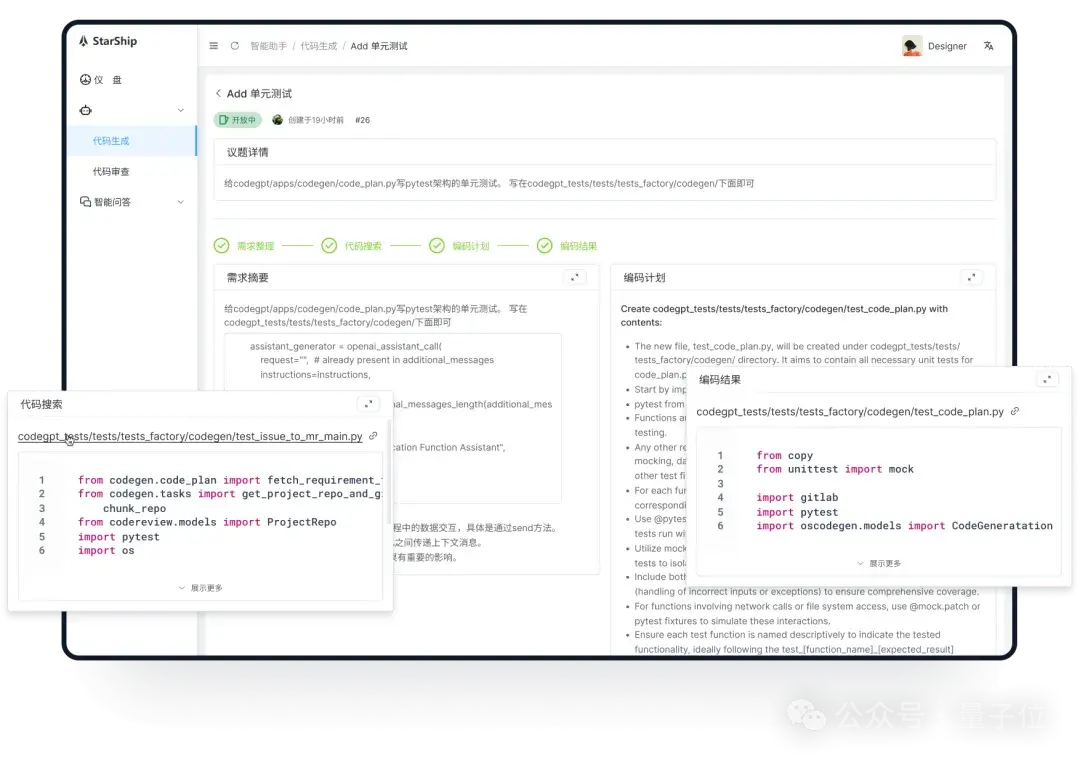The width and height of the screenshot is (1080, 759).
Task: Copy link icon next to test_code_plan.py
Action: 1015,411
